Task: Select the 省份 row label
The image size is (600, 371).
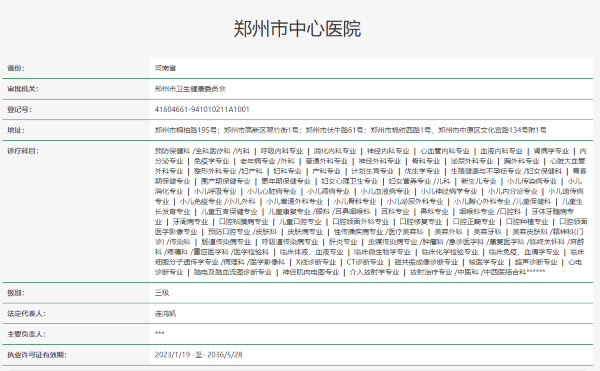Action: pyautogui.click(x=16, y=68)
